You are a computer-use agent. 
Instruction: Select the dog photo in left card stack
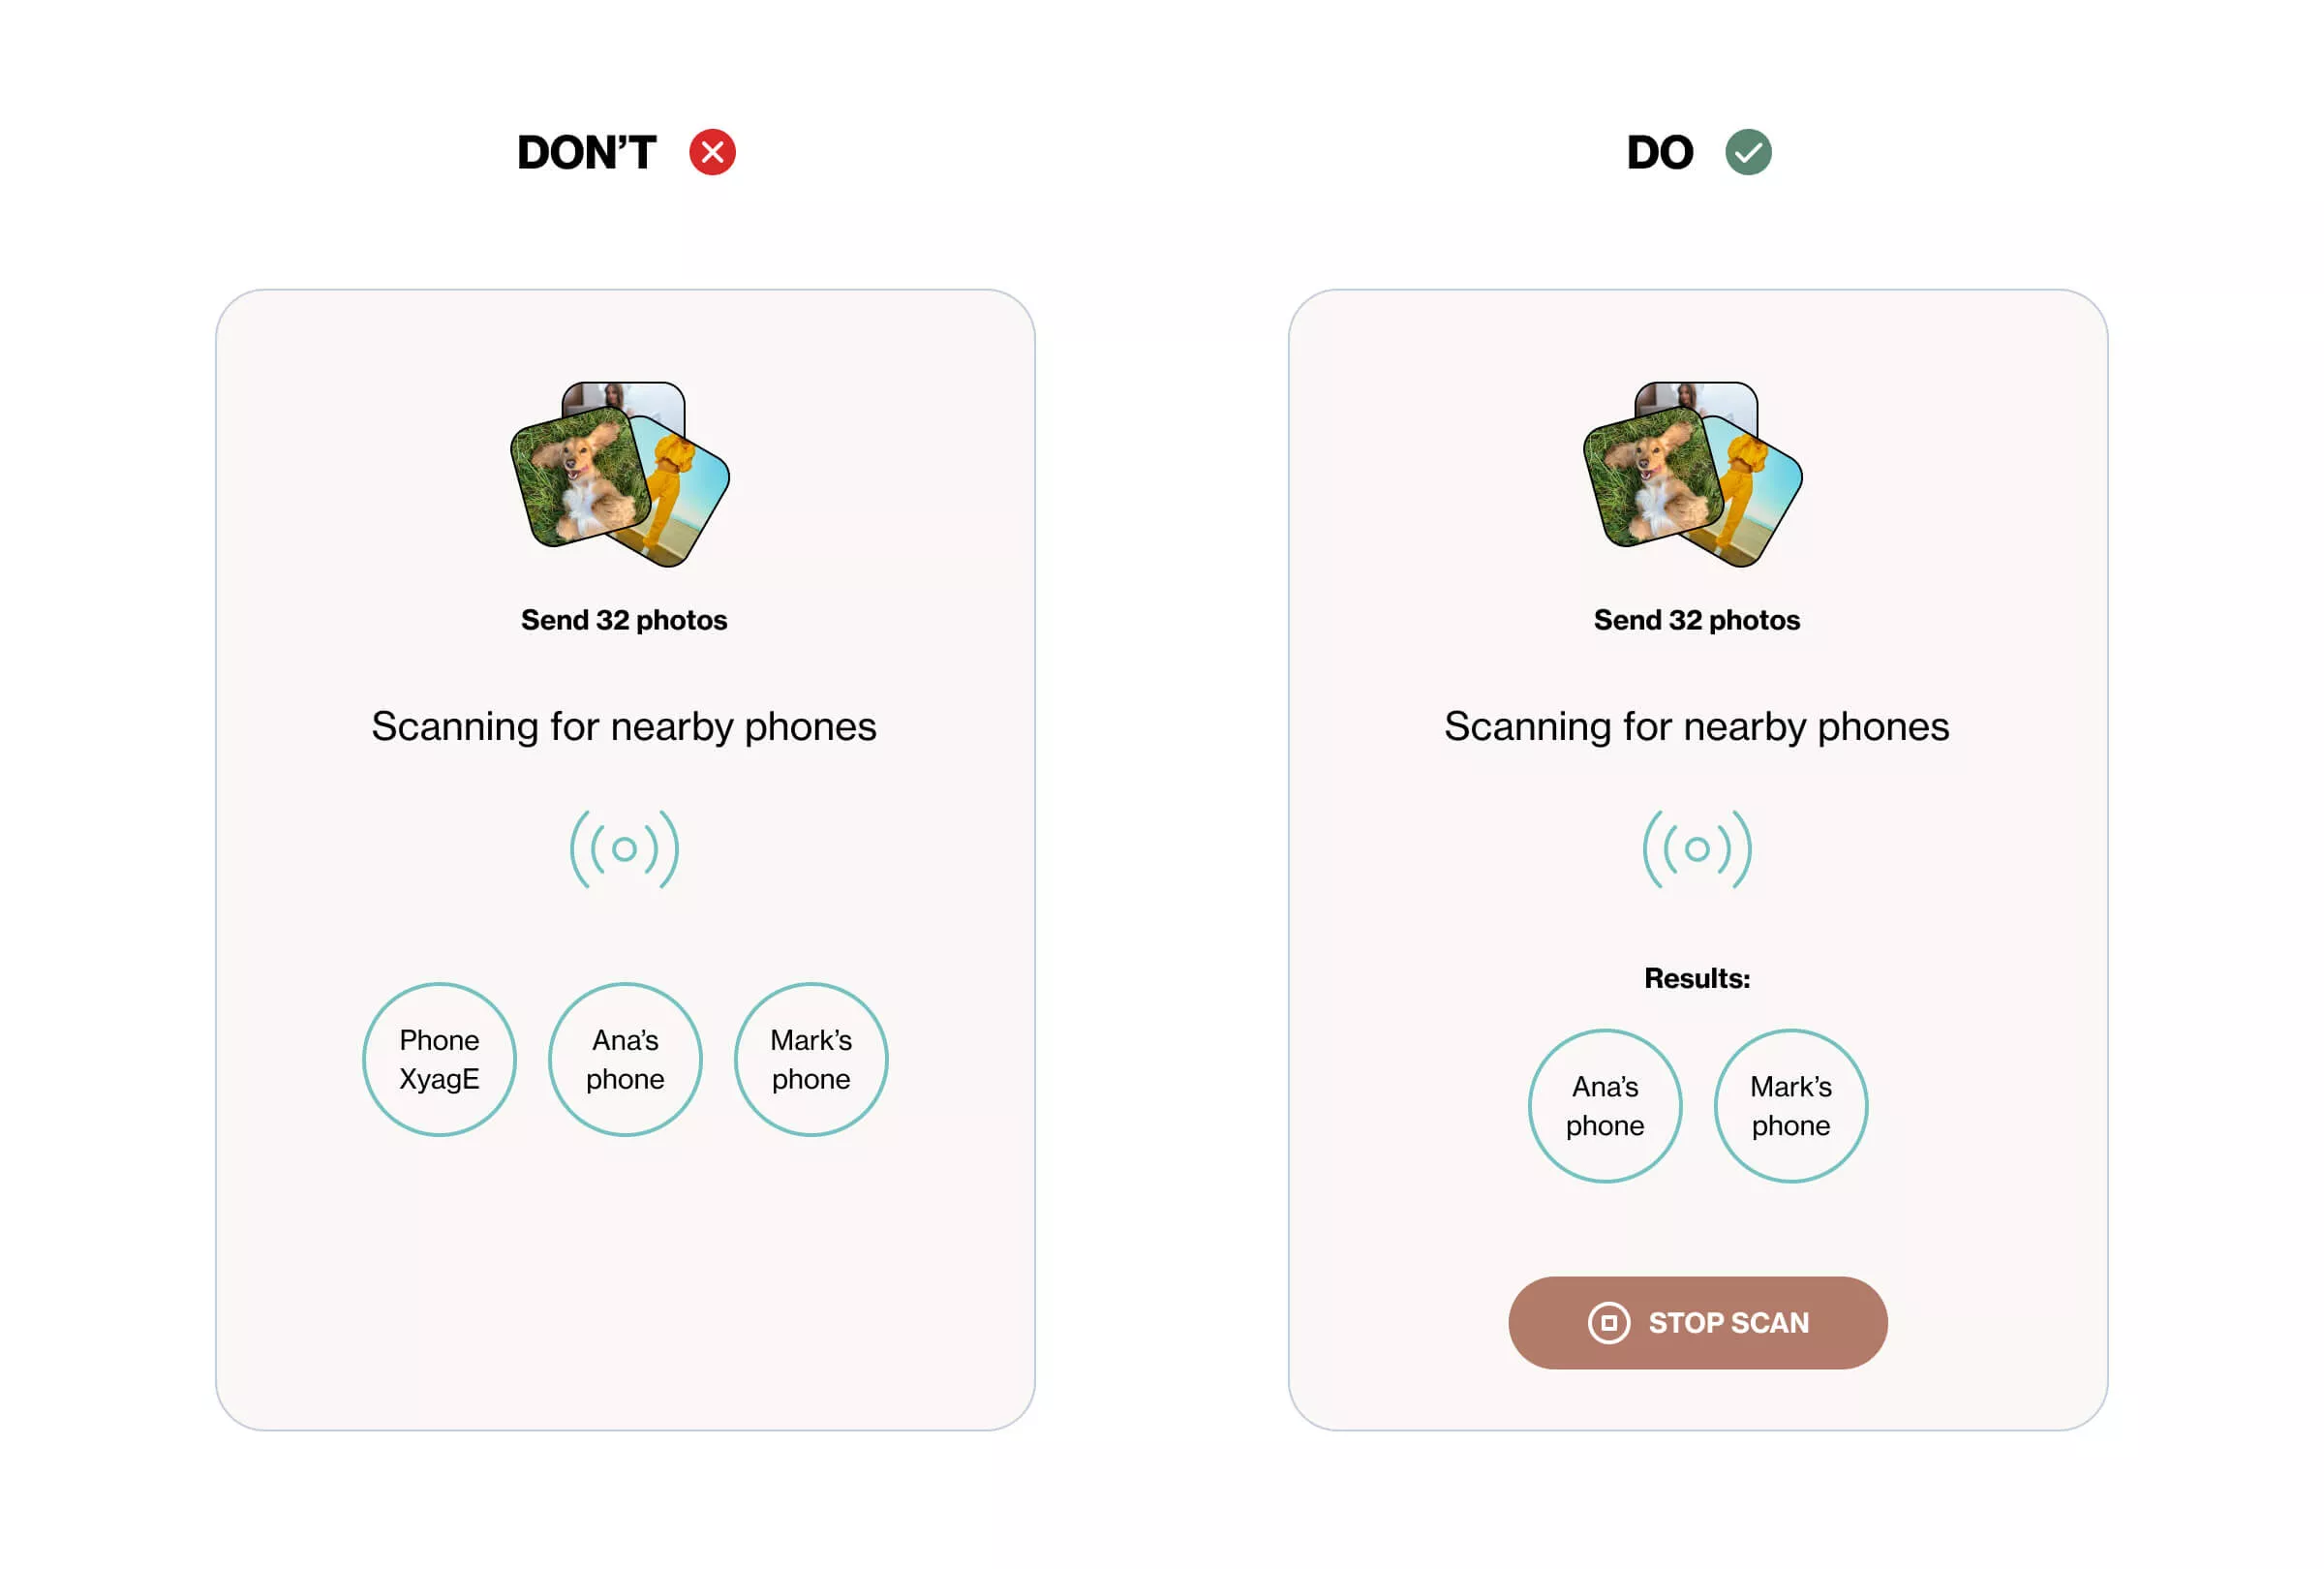tap(578, 476)
